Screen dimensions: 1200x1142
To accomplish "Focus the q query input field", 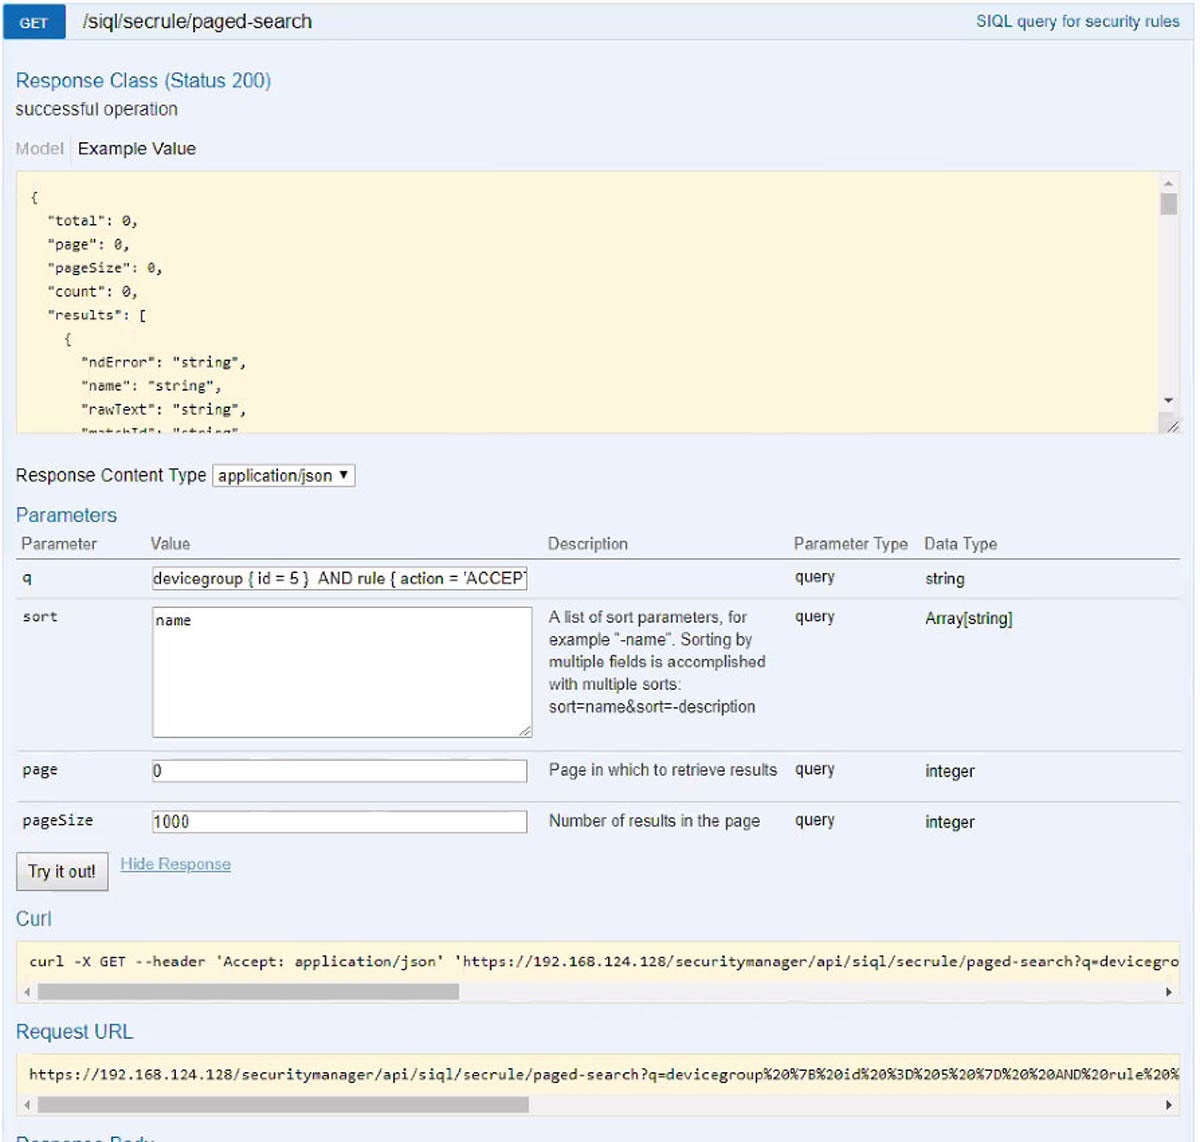I will click(x=339, y=578).
